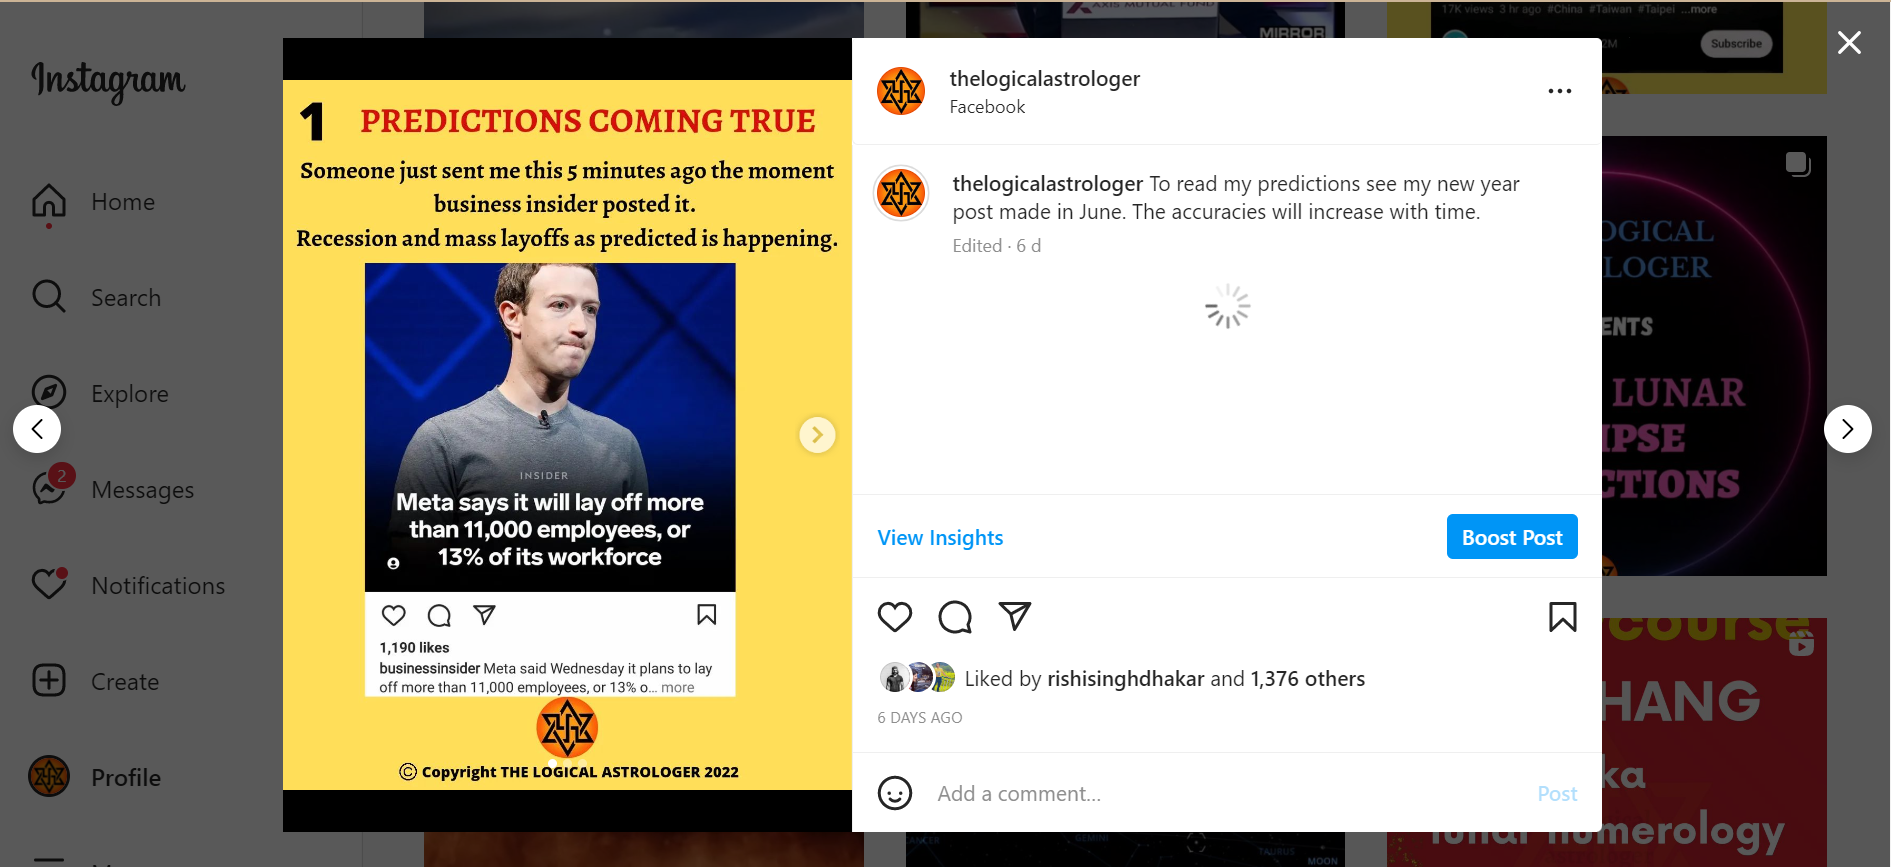The width and height of the screenshot is (1891, 867).
Task: Open Search in the sidebar
Action: point(96,298)
